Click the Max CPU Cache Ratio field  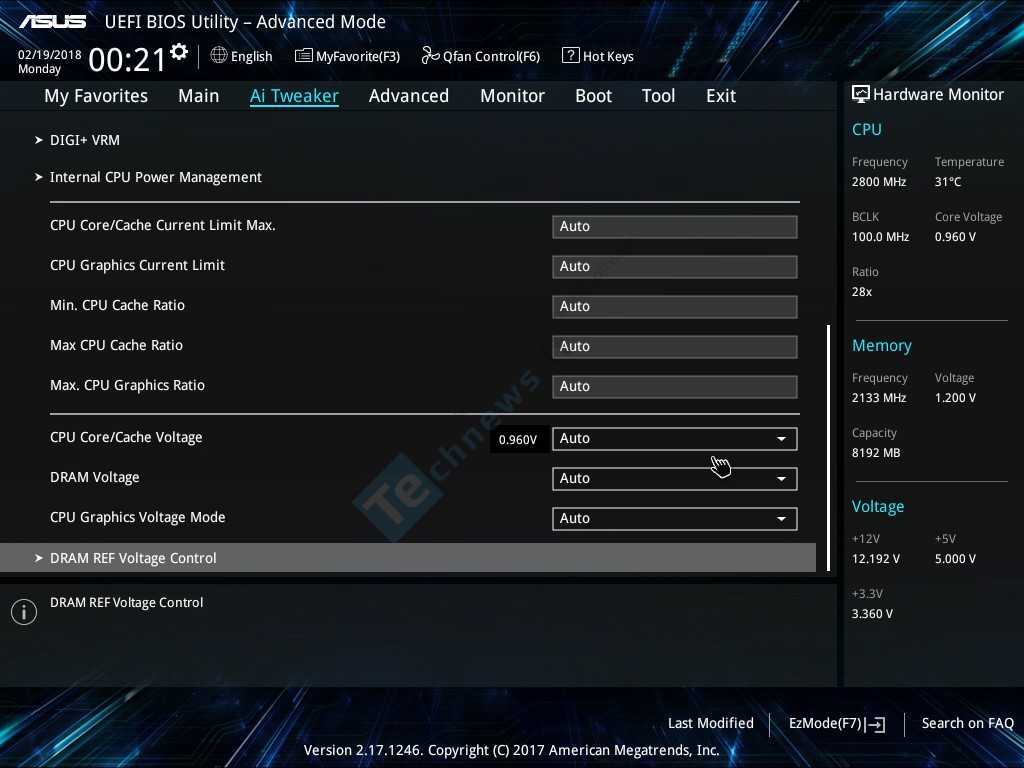[675, 346]
